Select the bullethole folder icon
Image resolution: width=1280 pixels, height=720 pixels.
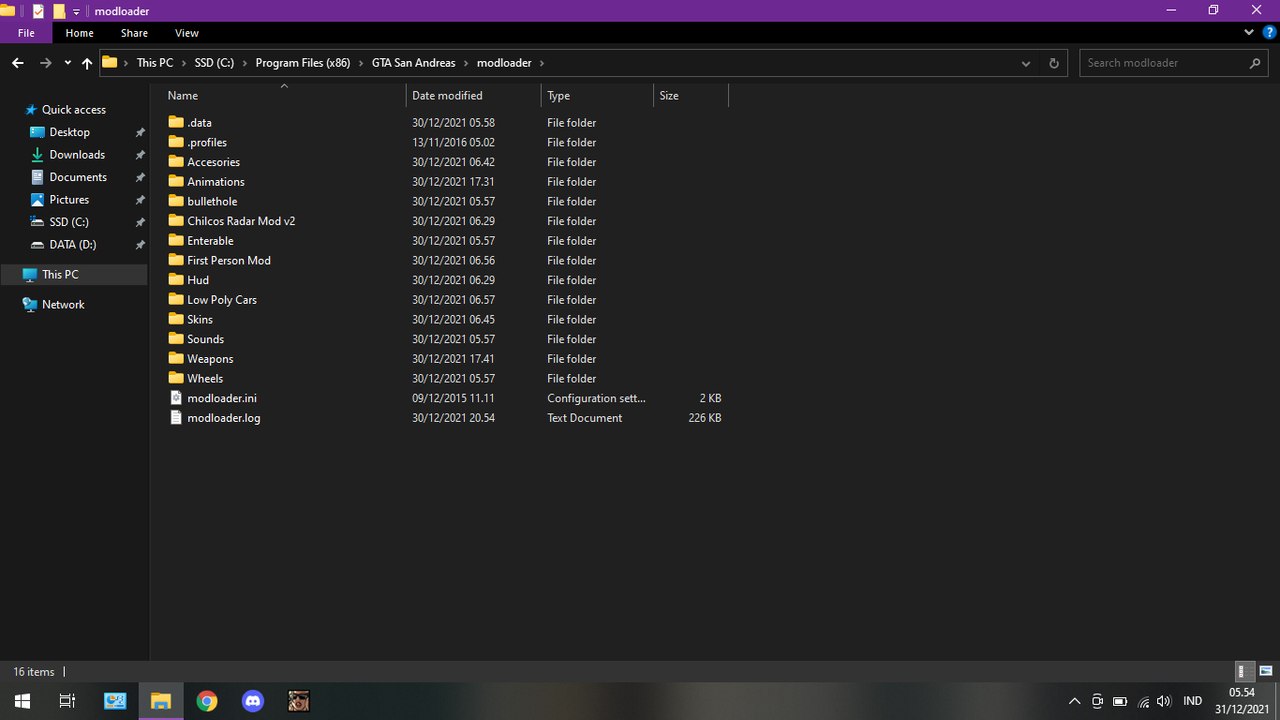tap(176, 201)
